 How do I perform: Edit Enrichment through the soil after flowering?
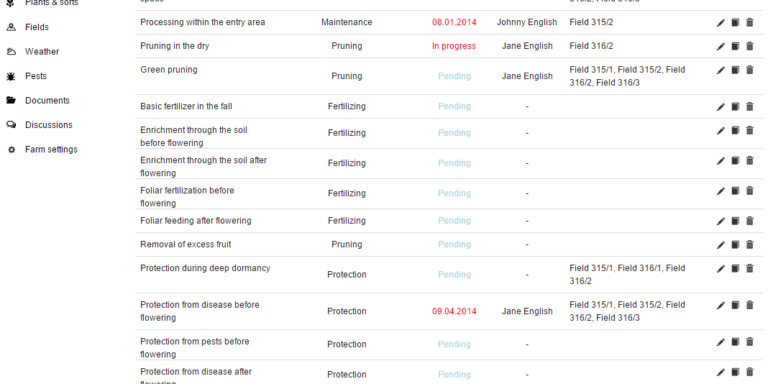720,161
